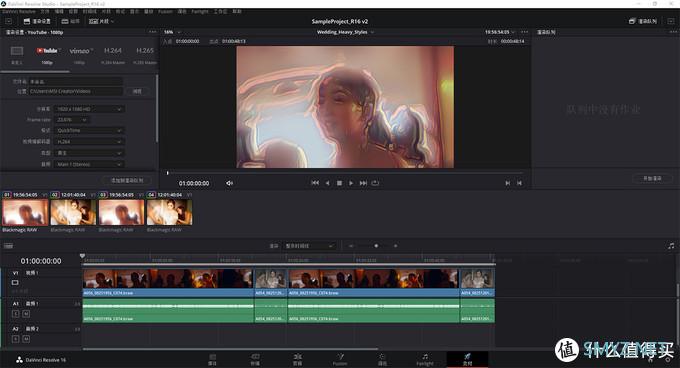Click the file name input field
Viewport: 680px width, 368px height.
76,81
